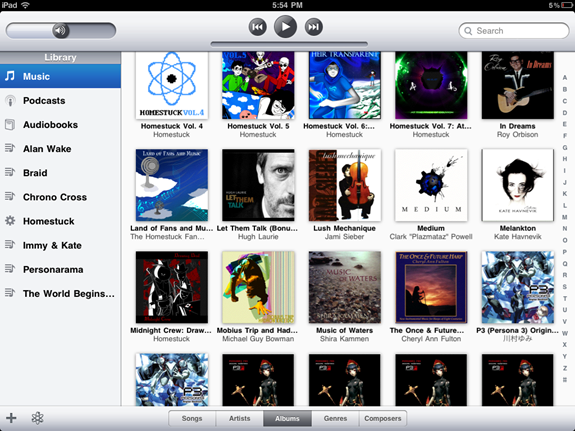This screenshot has height=431, width=575.
Task: Tap the Wi-Fi icon in status bar
Action: (x=25, y=5)
